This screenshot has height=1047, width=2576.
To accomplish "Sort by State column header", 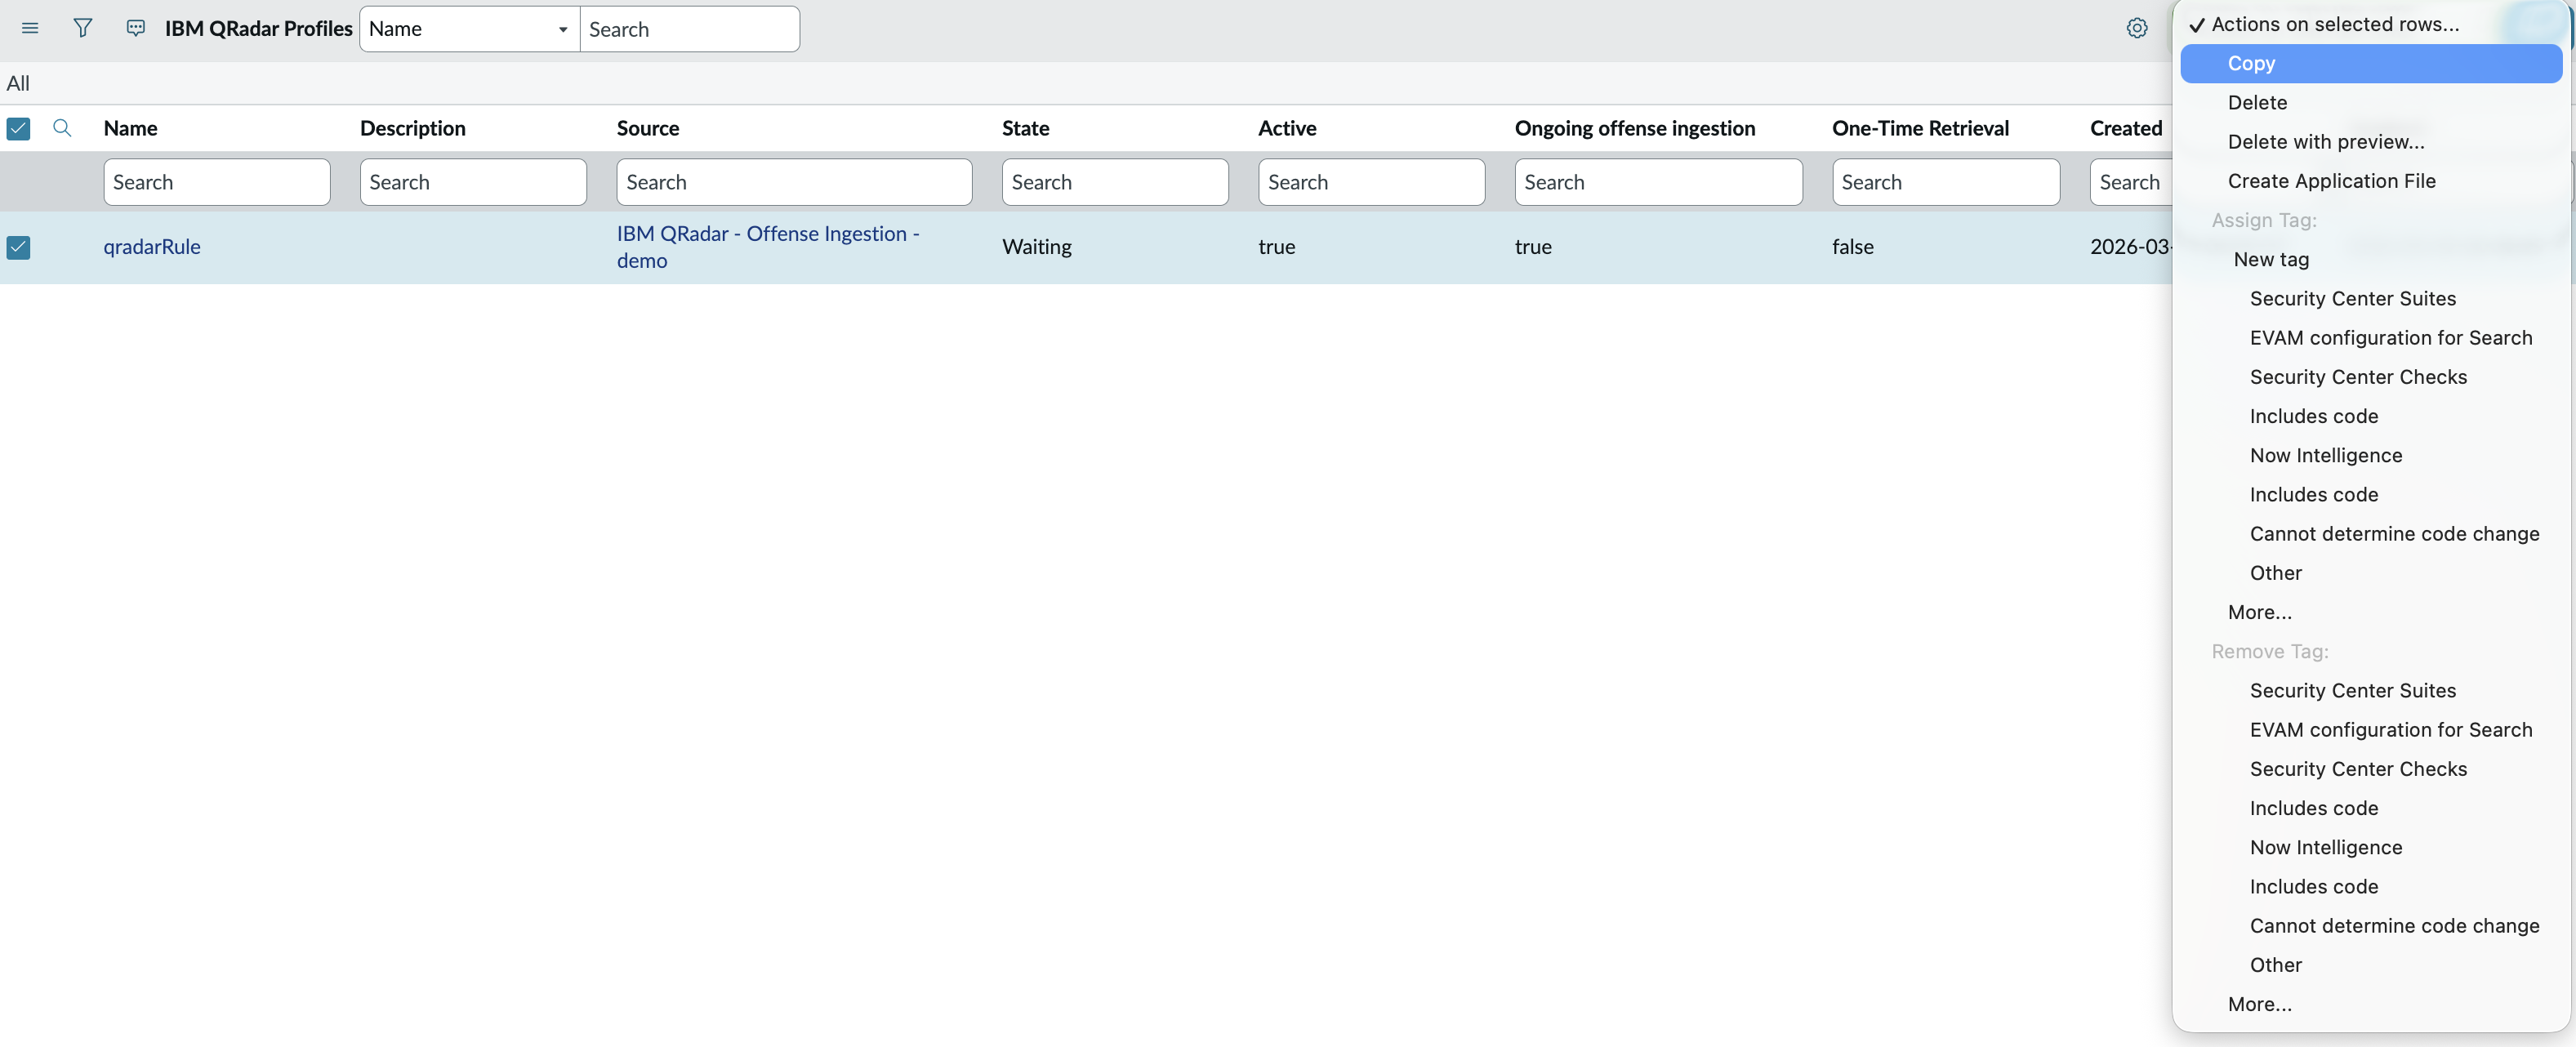I will click(1026, 128).
